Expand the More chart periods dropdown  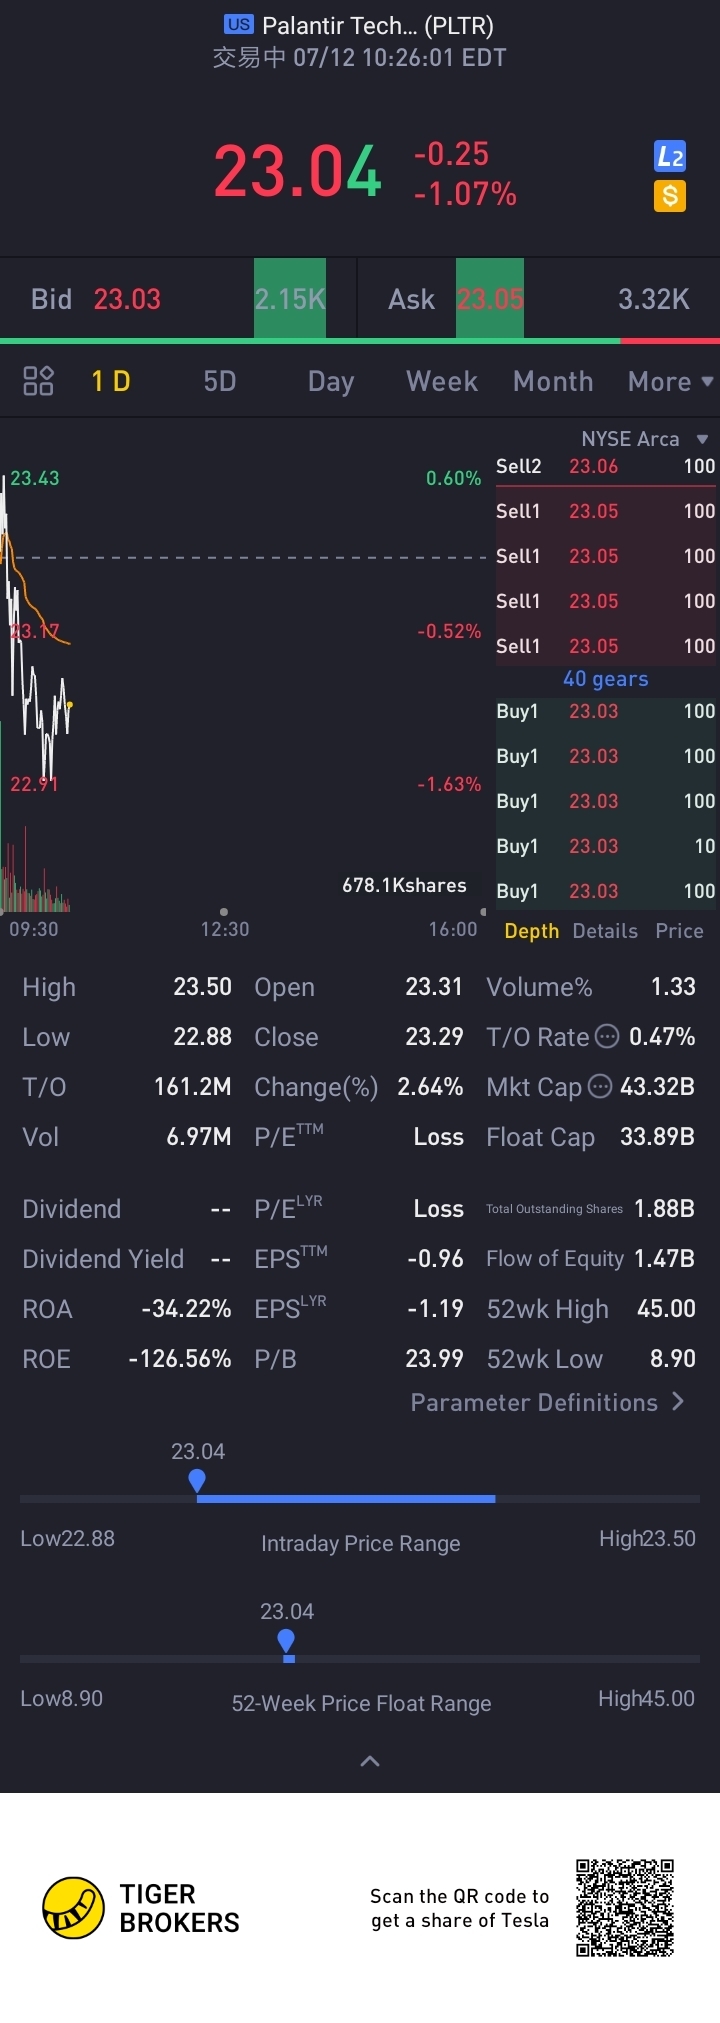tap(670, 382)
